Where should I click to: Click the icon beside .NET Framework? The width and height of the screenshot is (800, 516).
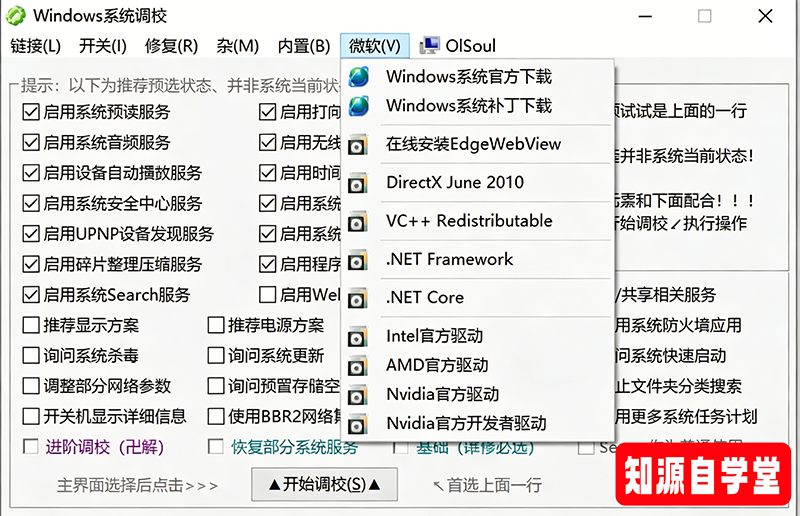[358, 260]
